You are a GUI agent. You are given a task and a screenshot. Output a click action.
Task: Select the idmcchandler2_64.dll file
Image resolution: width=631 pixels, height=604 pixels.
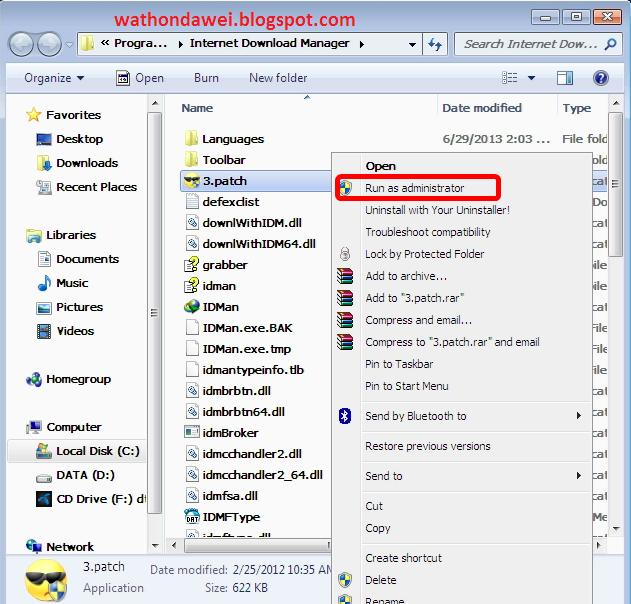pyautogui.click(x=262, y=475)
